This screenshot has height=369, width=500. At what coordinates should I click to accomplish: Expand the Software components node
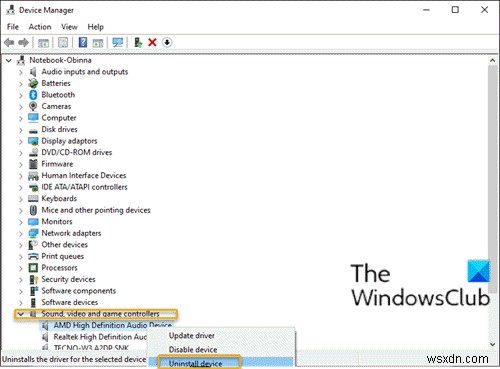click(21, 291)
